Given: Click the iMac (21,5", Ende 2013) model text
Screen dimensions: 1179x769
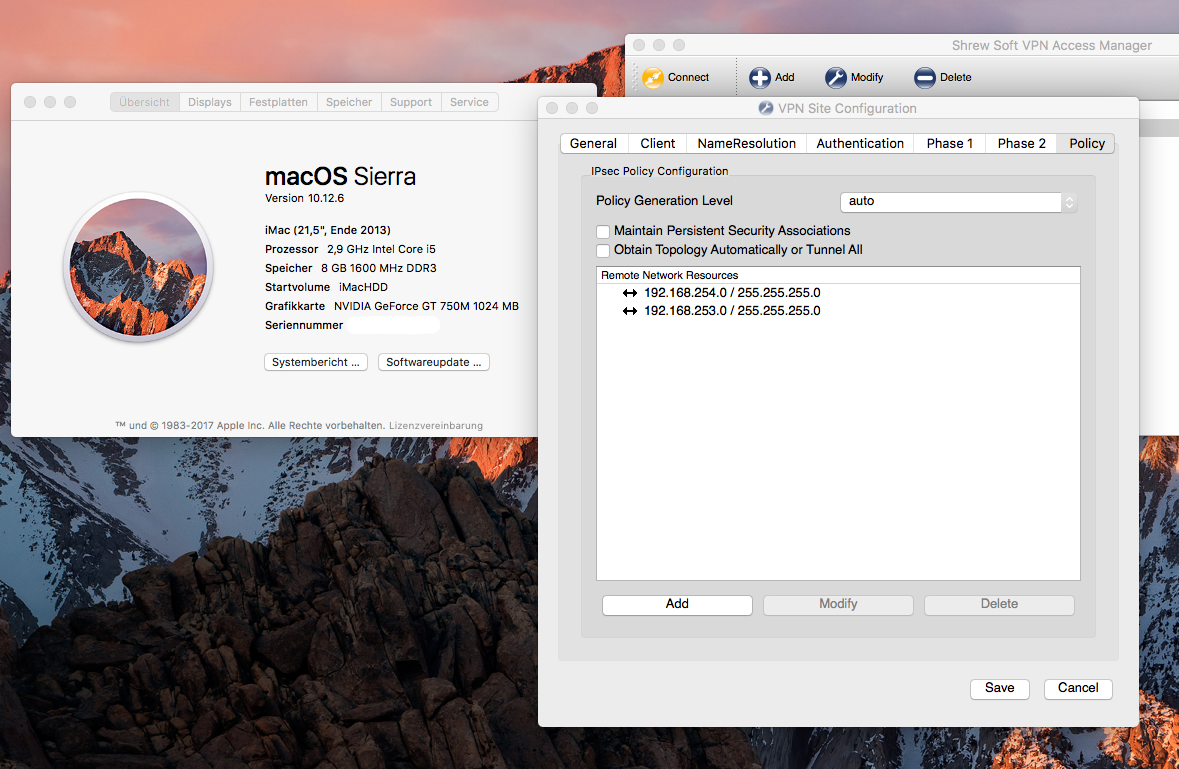Looking at the screenshot, I should pos(328,230).
